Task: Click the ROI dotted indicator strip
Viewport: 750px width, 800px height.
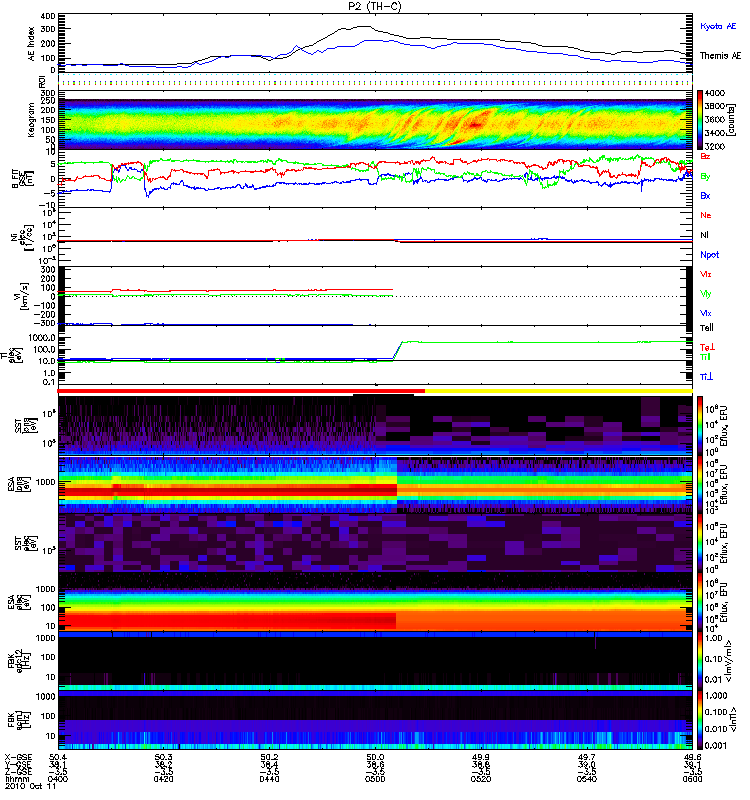Action: pos(375,82)
